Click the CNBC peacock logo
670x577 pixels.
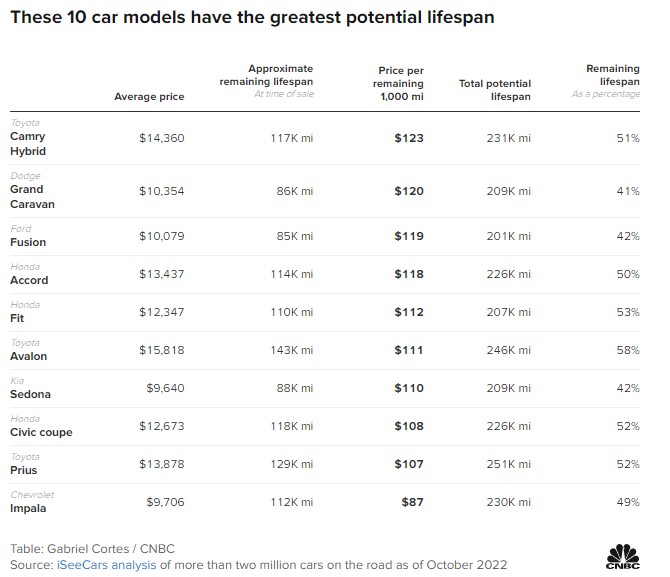622,554
